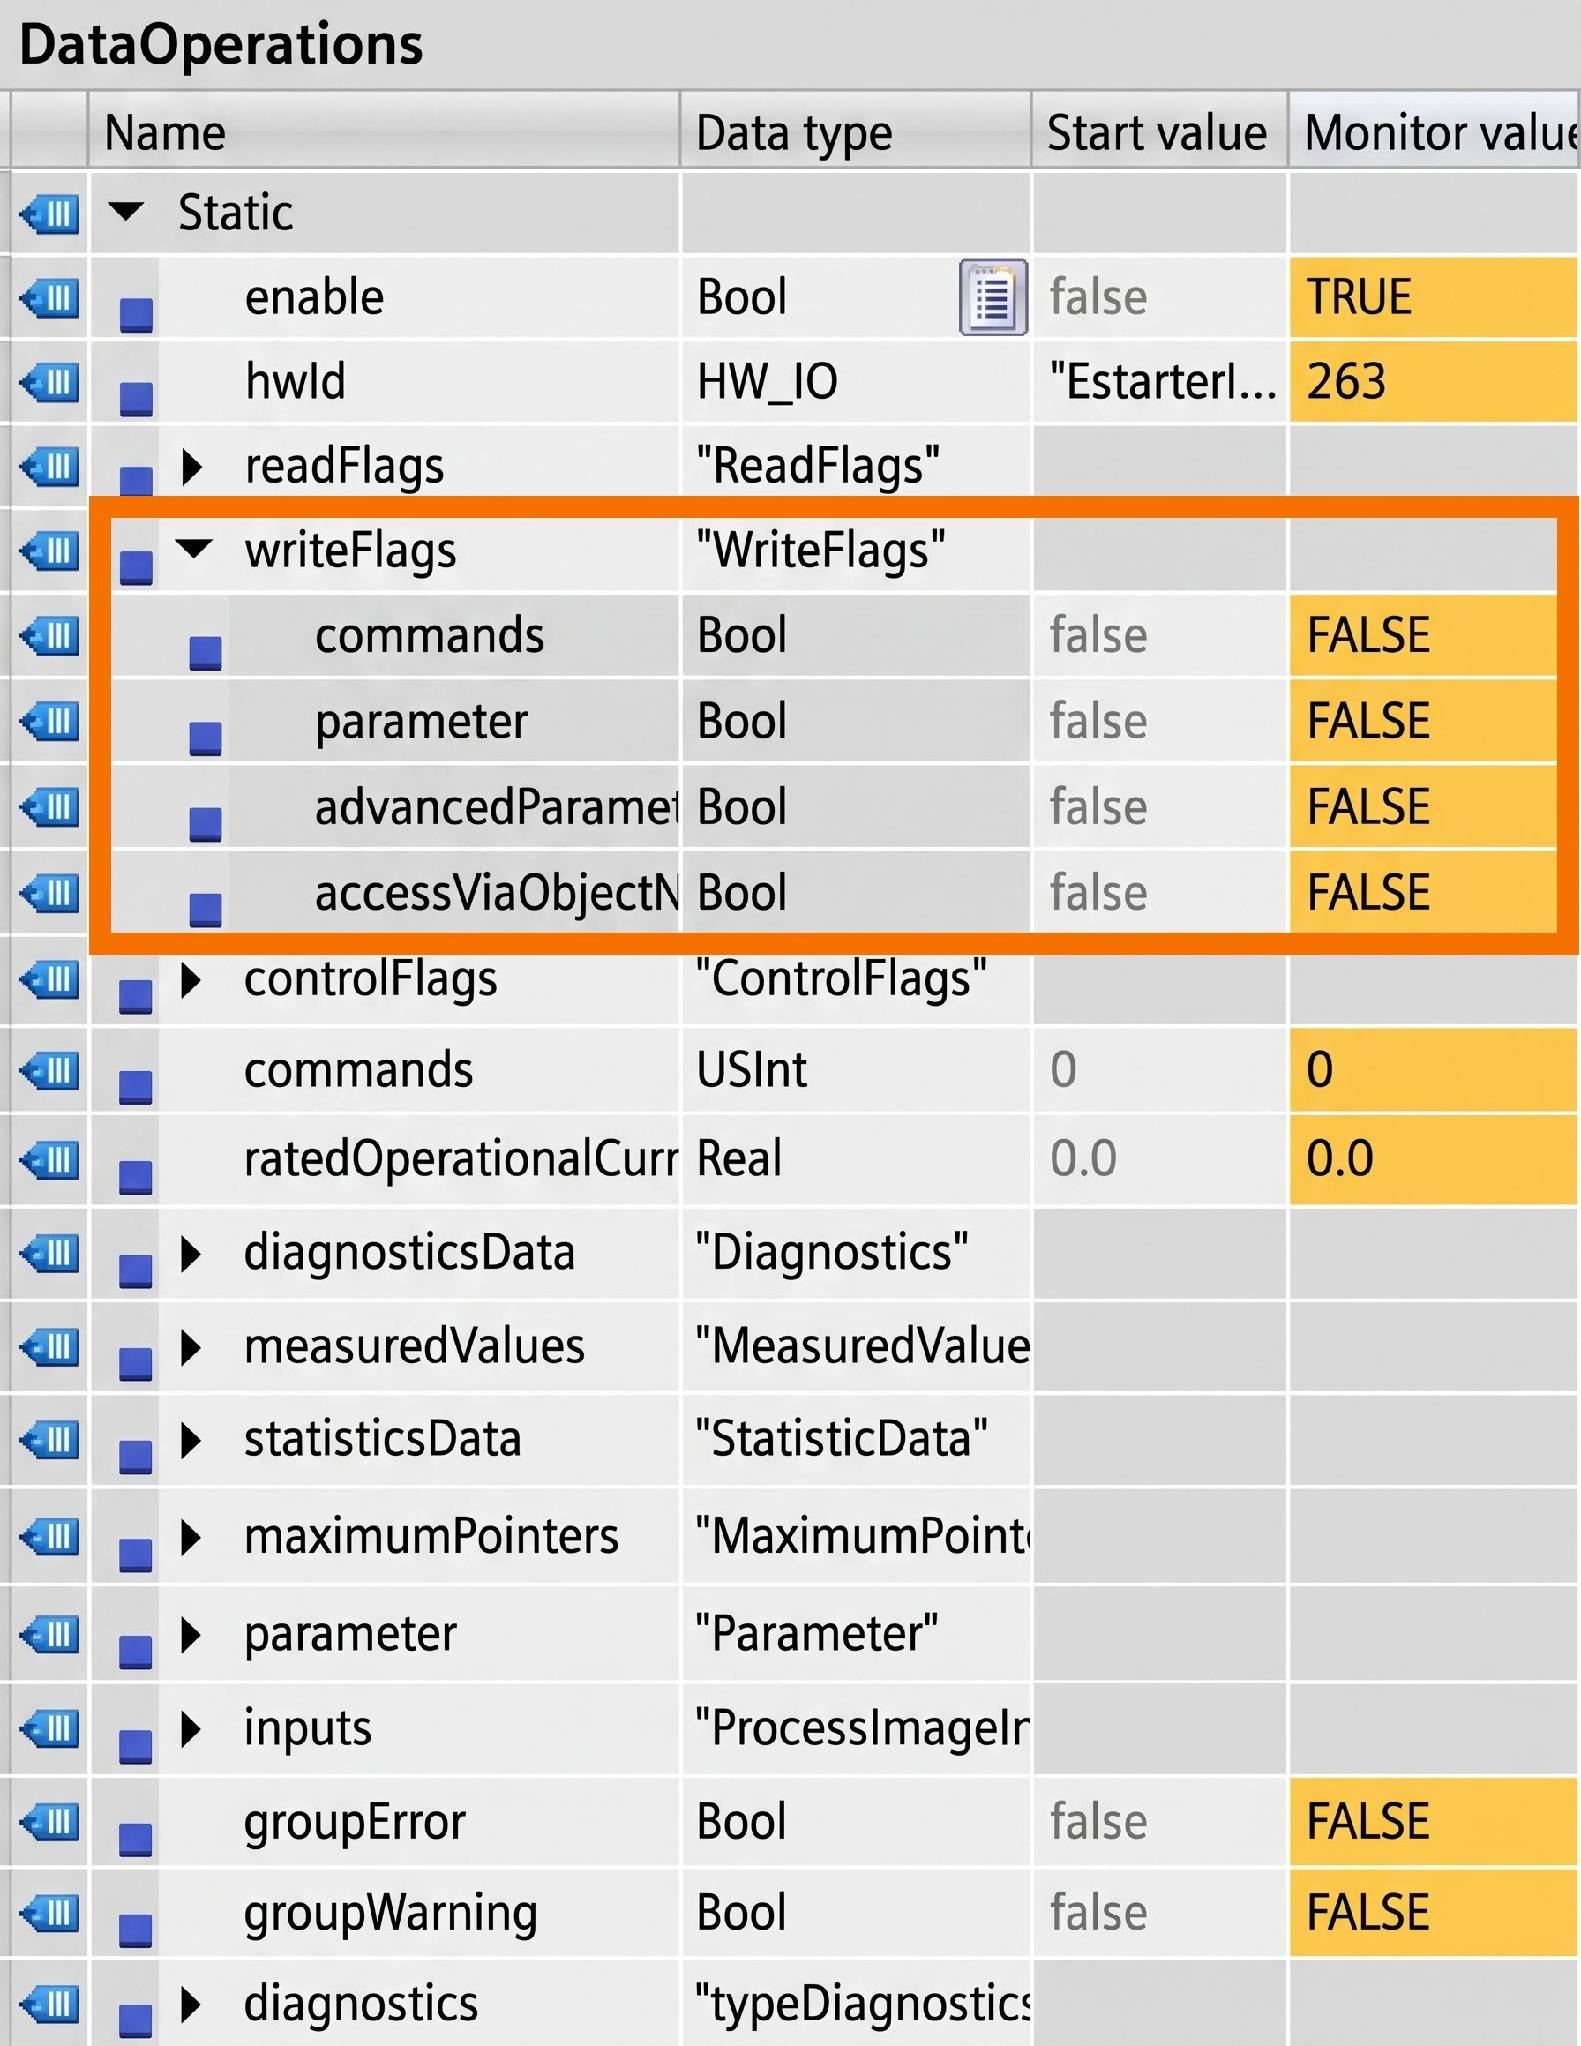Select the hwId variable name

[295, 381]
